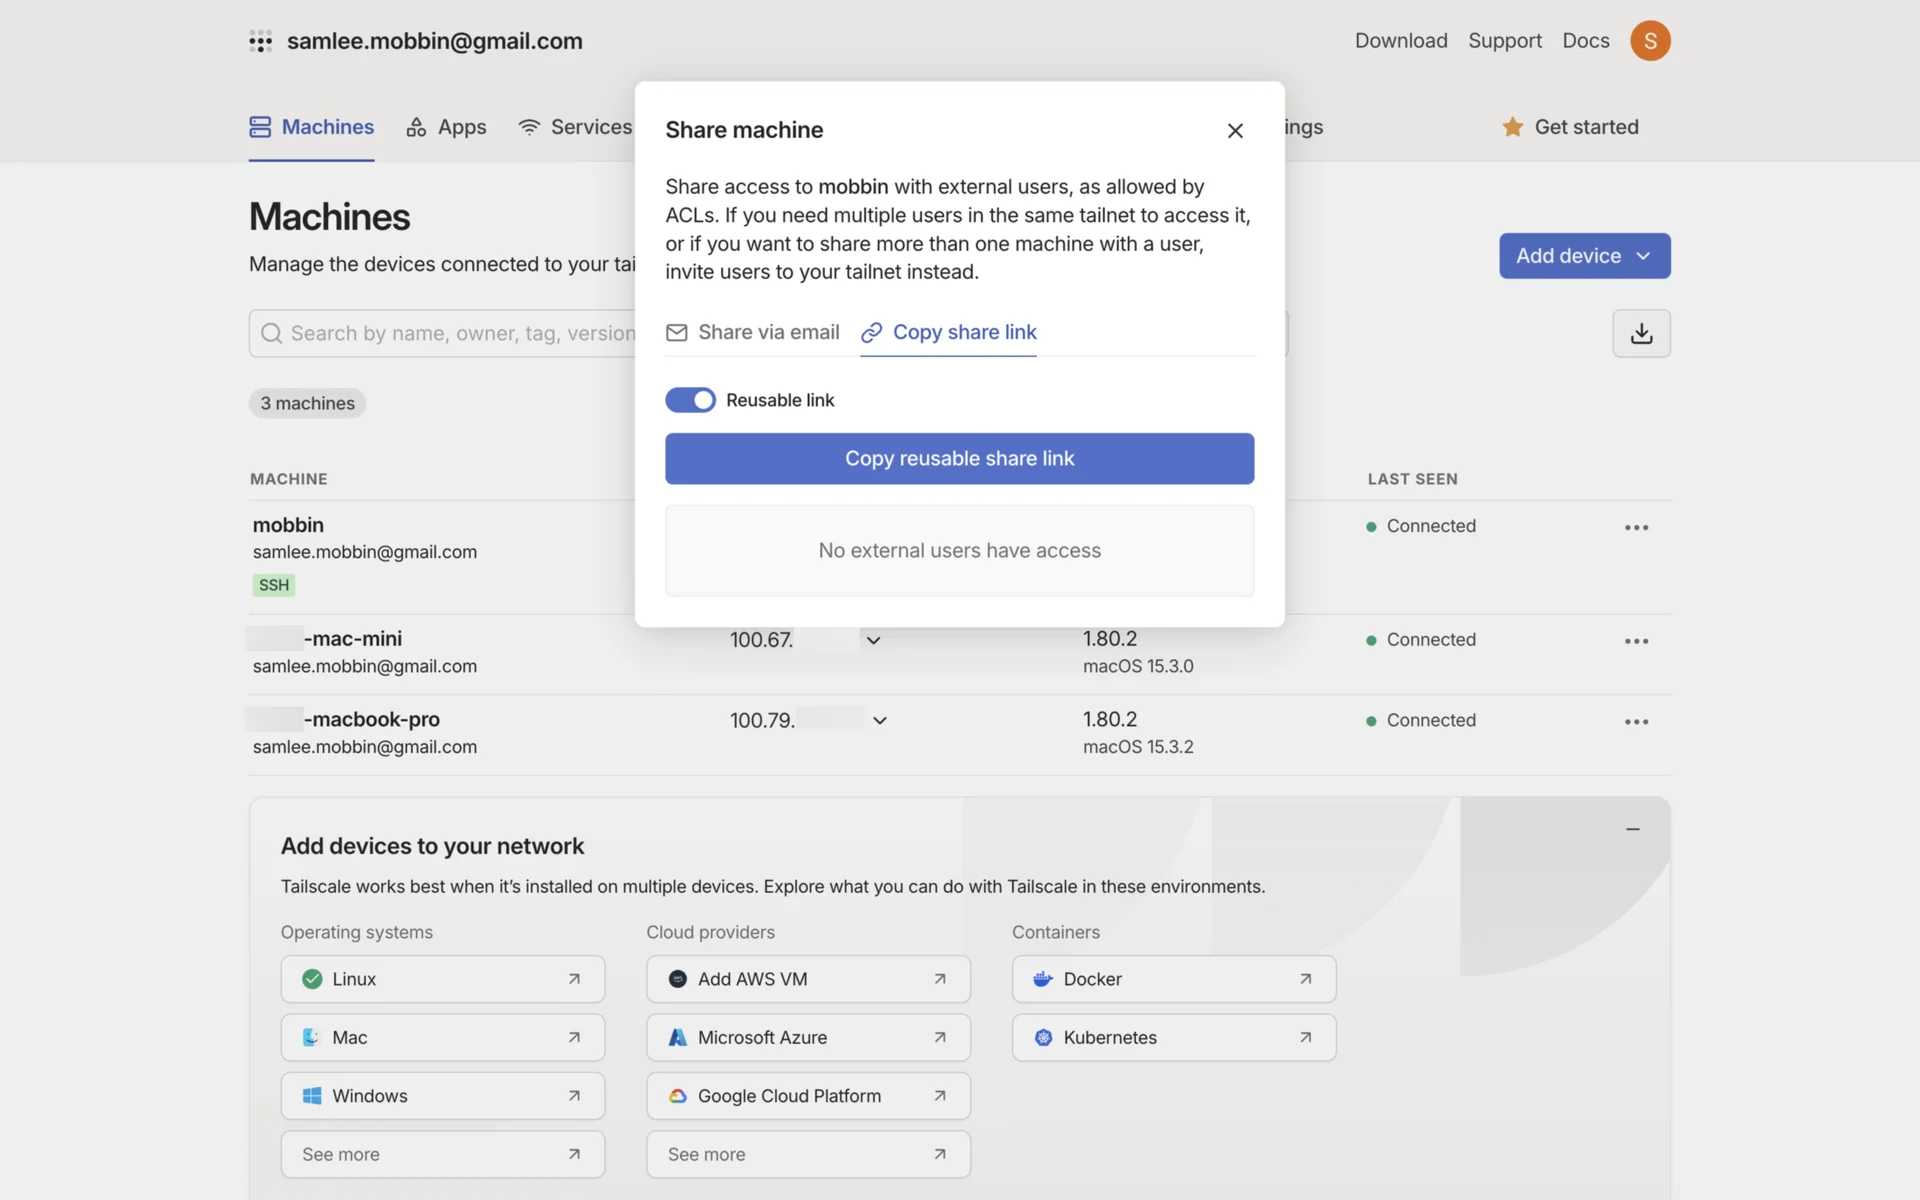
Task: Switch to Share via email tab
Action: 753,332
